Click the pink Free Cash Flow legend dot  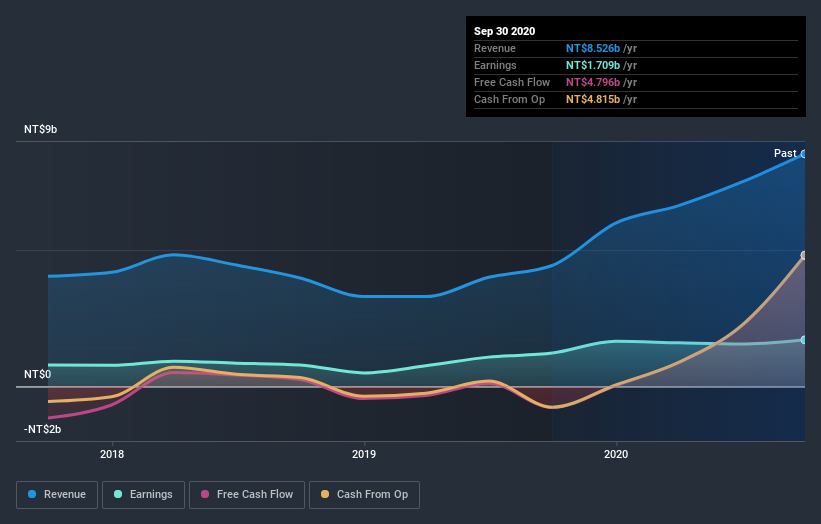pyautogui.click(x=205, y=494)
